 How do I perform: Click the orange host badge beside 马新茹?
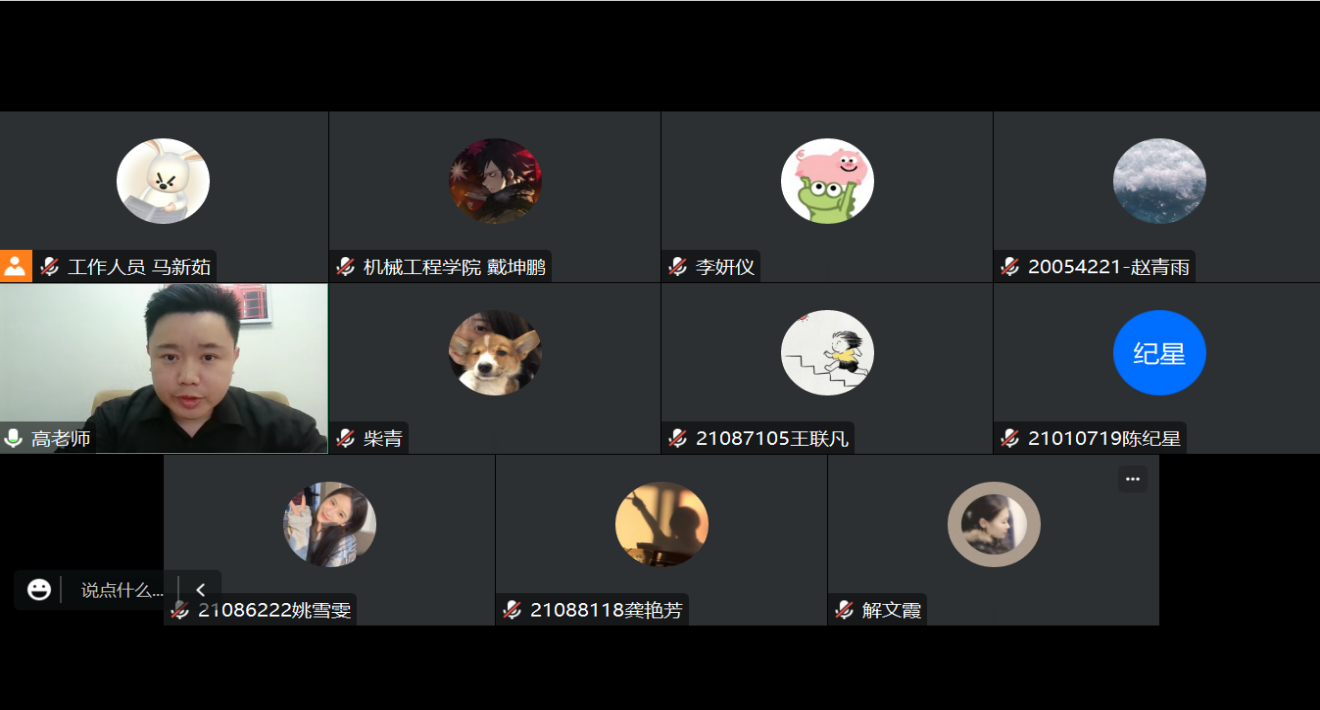click(16, 266)
